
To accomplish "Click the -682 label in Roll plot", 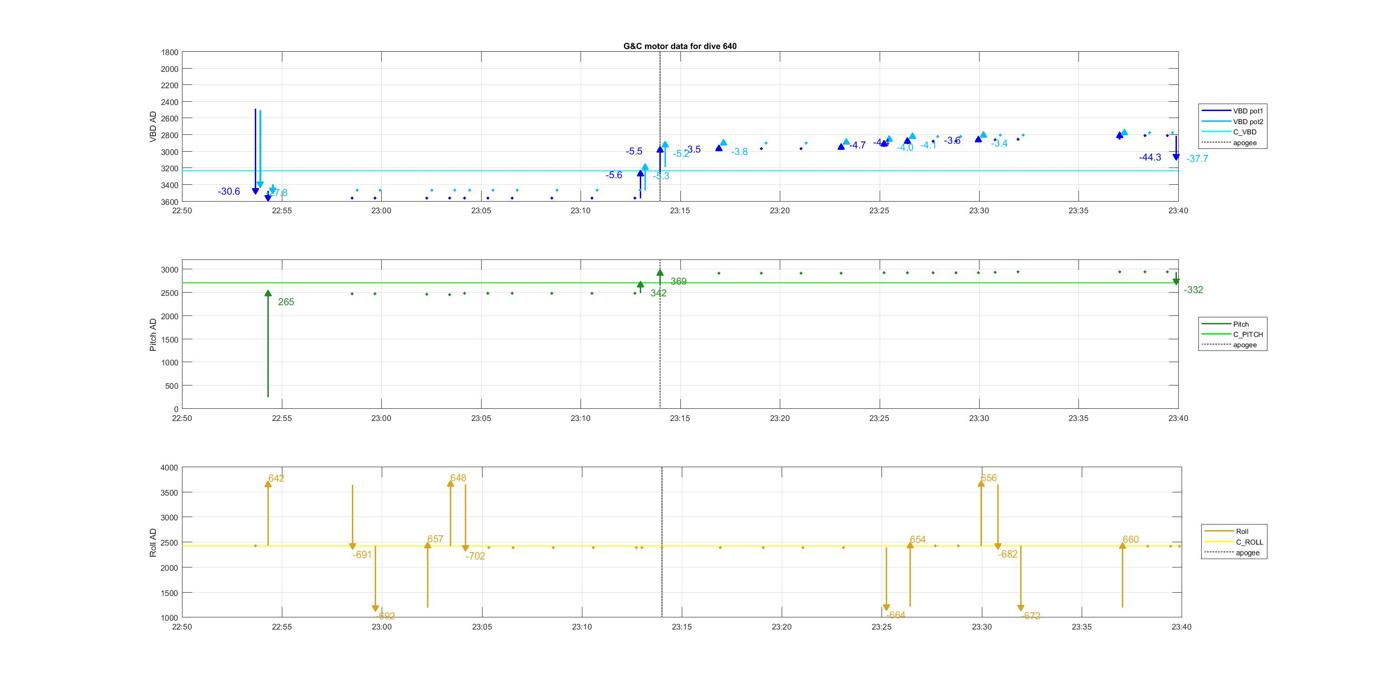I will coord(1008,555).
